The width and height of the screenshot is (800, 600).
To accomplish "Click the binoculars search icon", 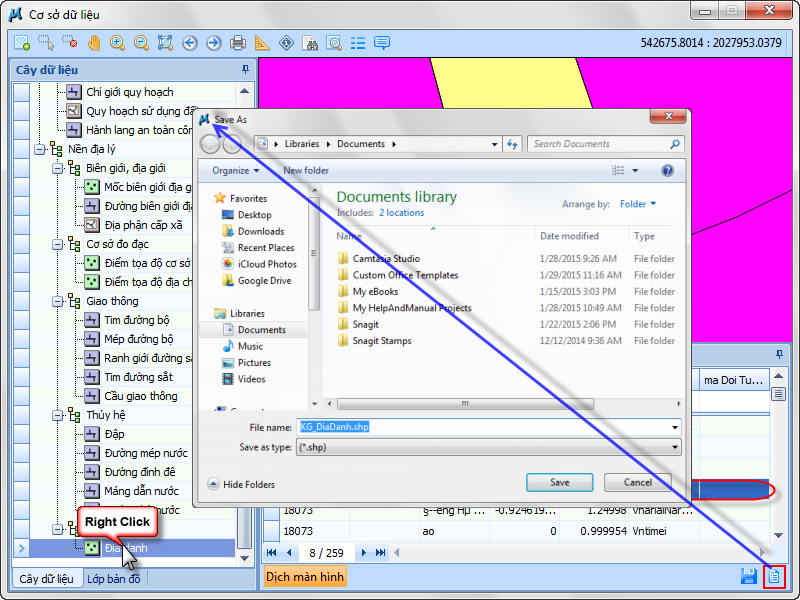I will click(310, 43).
